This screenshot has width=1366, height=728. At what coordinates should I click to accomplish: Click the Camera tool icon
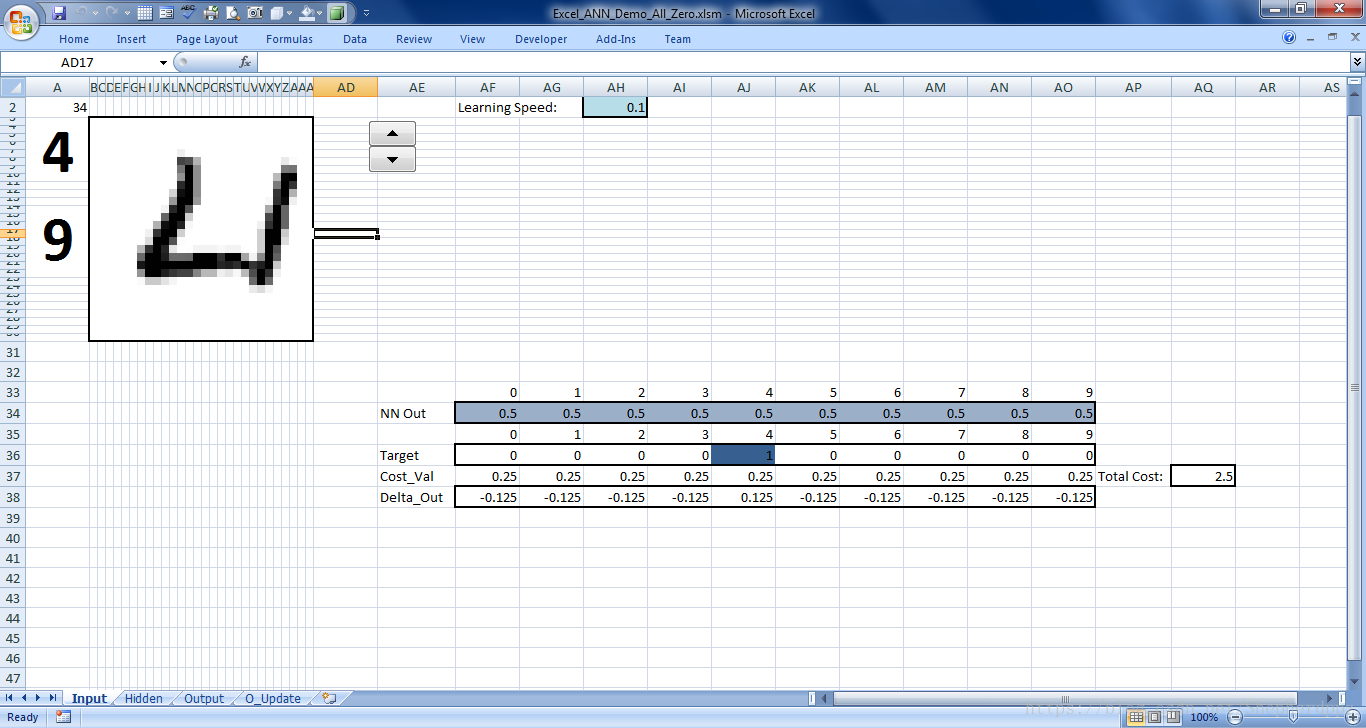pos(255,13)
